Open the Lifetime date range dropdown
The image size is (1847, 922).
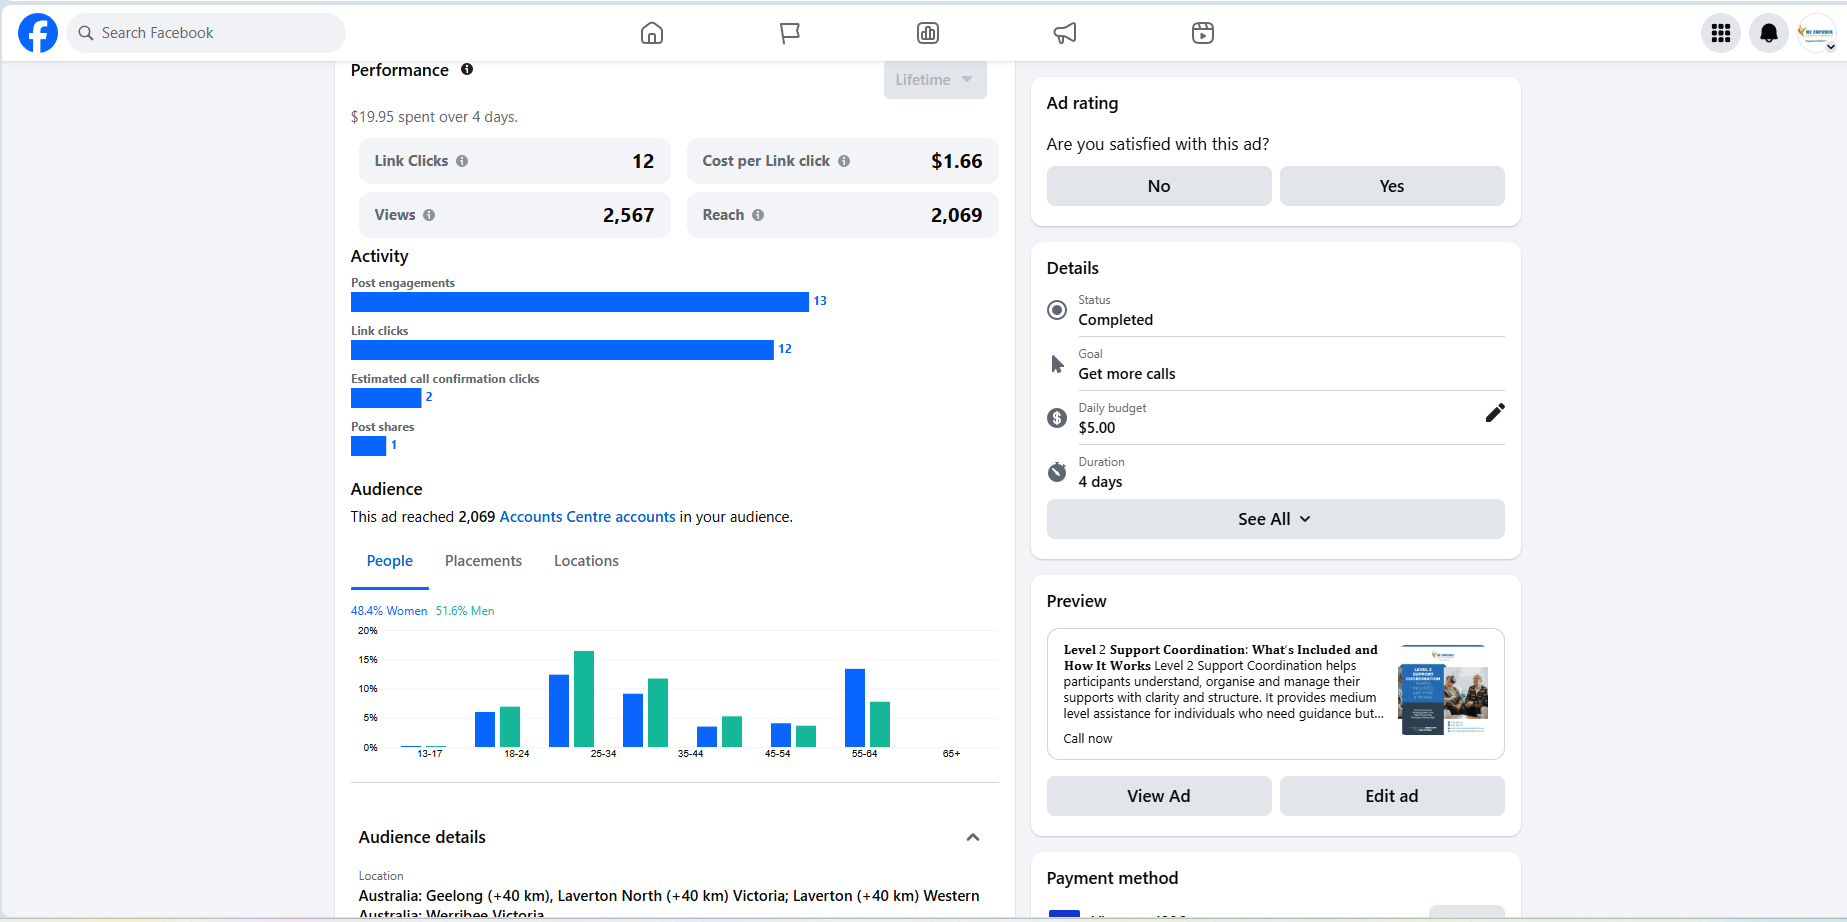pos(934,80)
